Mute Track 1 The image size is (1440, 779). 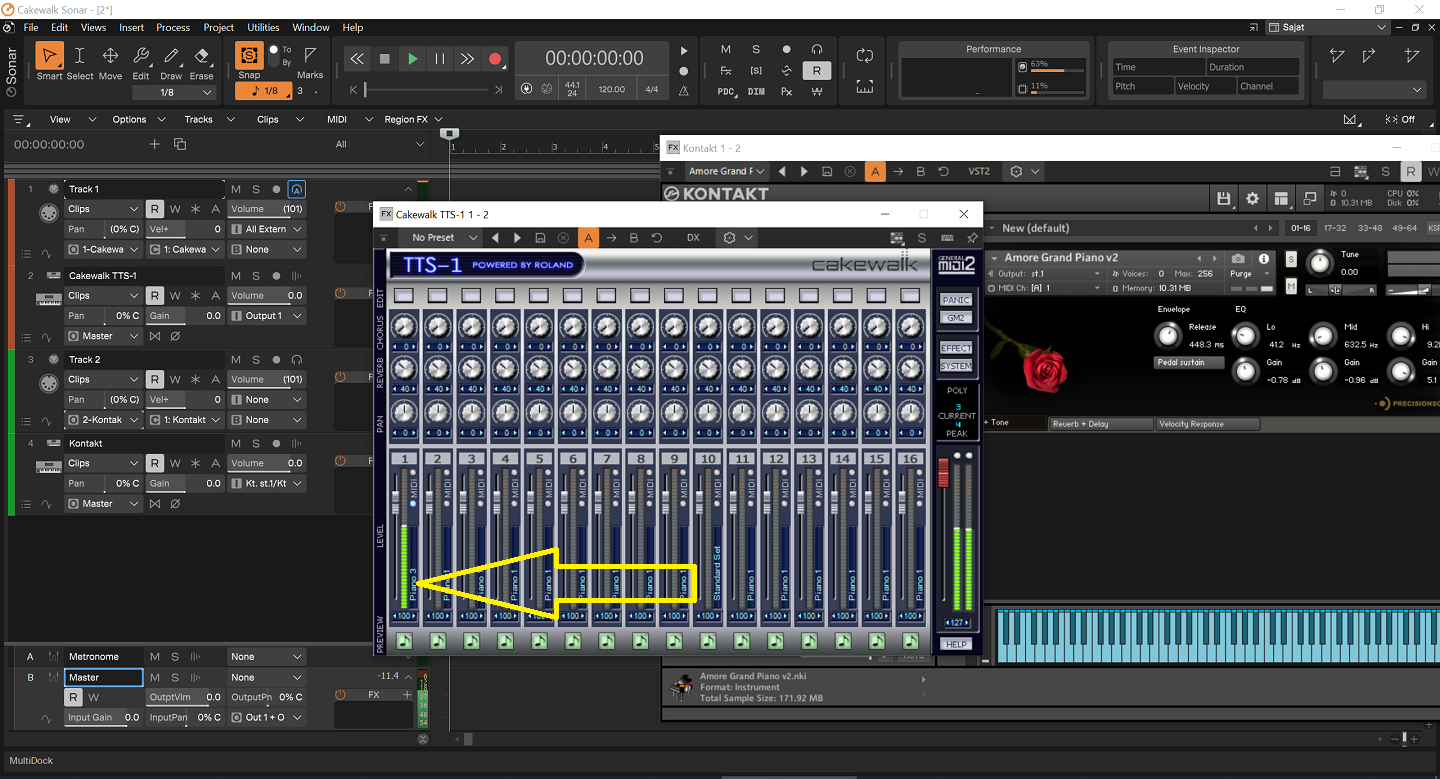click(x=236, y=189)
